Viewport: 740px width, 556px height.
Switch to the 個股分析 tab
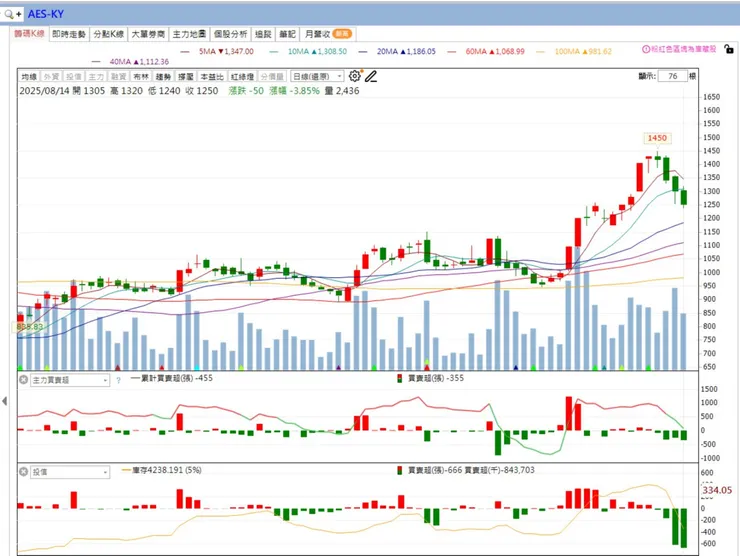point(230,34)
